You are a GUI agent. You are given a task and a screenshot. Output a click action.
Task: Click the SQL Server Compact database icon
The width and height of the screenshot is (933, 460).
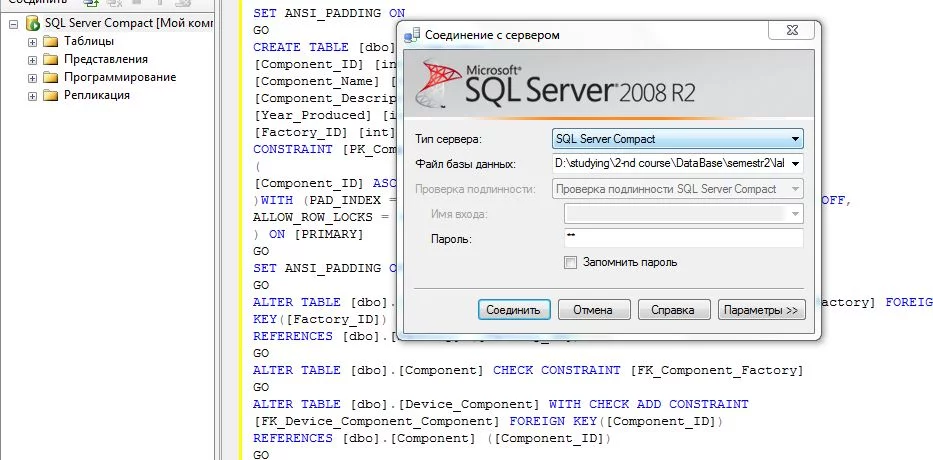point(33,23)
